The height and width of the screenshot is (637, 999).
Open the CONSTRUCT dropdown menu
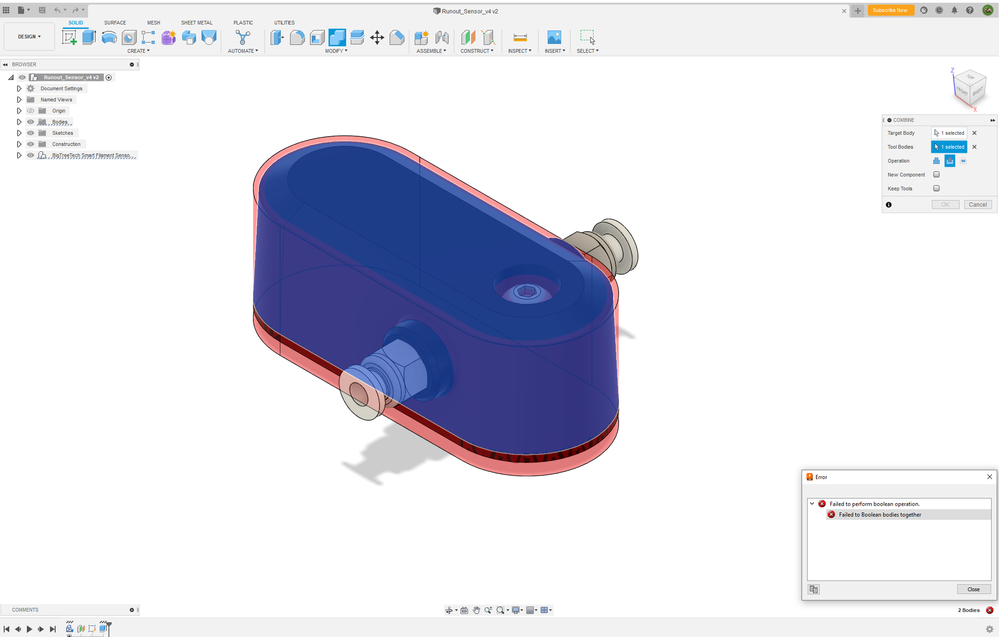[x=477, y=51]
